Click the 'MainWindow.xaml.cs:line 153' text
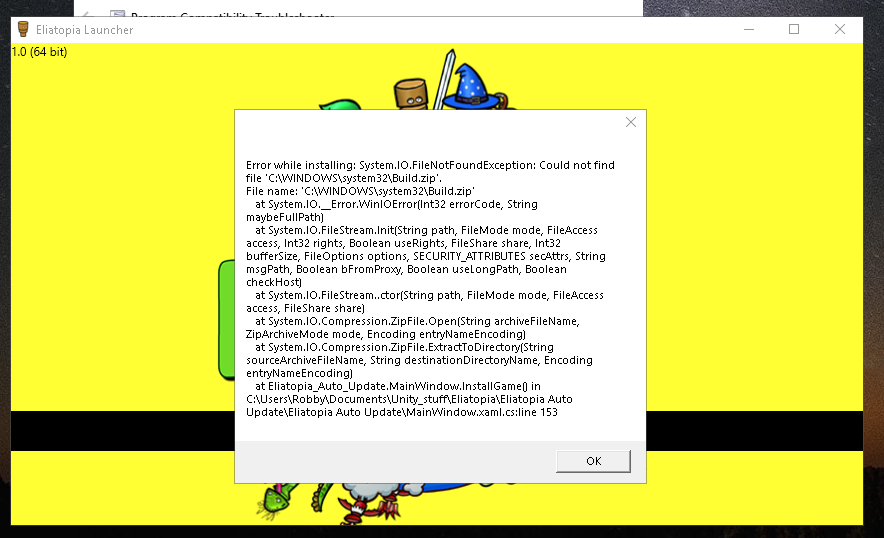The height and width of the screenshot is (538, 884). click(481, 412)
